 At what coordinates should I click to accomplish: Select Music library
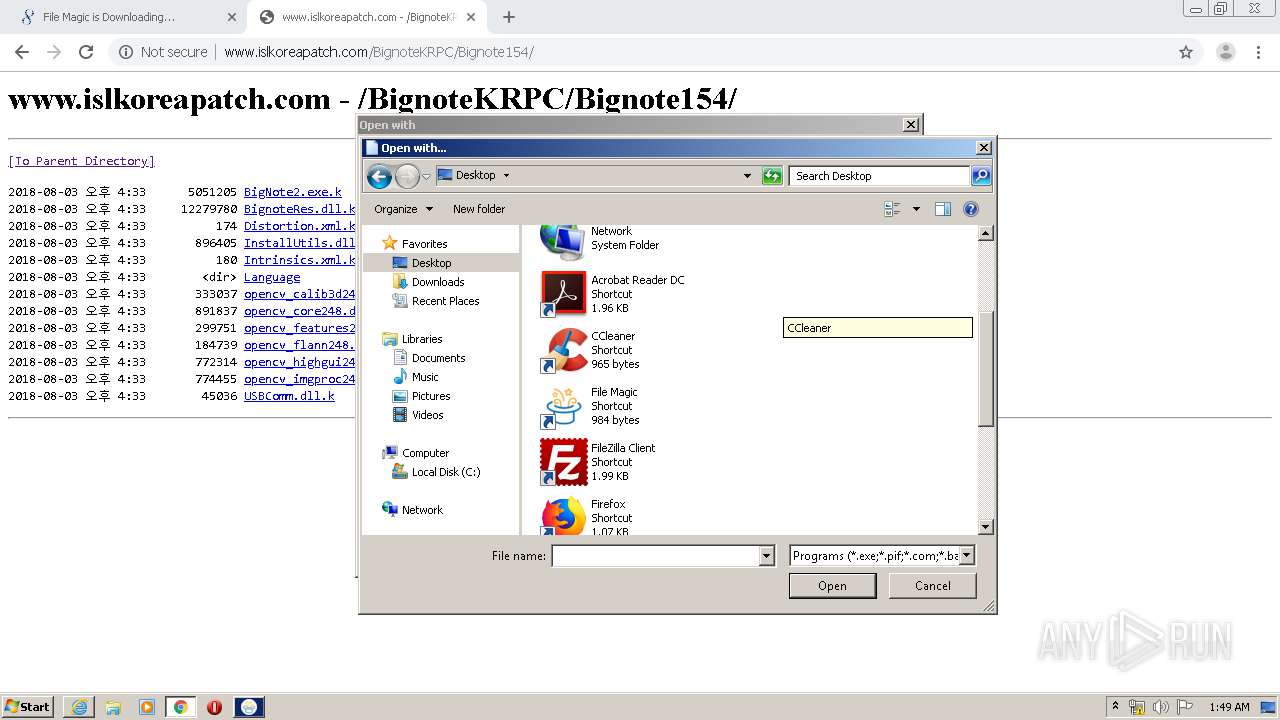(x=425, y=377)
